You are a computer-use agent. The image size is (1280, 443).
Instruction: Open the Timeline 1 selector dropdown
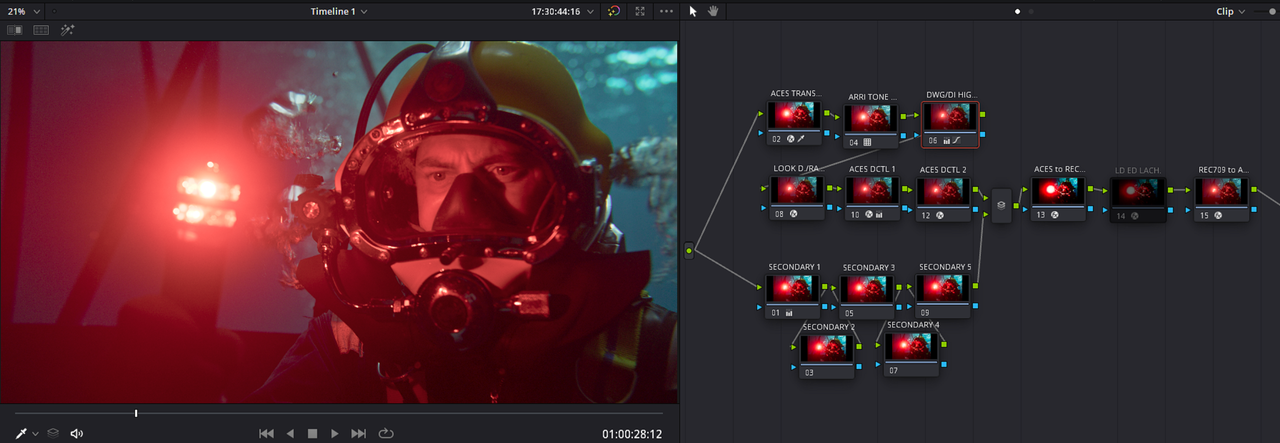338,11
